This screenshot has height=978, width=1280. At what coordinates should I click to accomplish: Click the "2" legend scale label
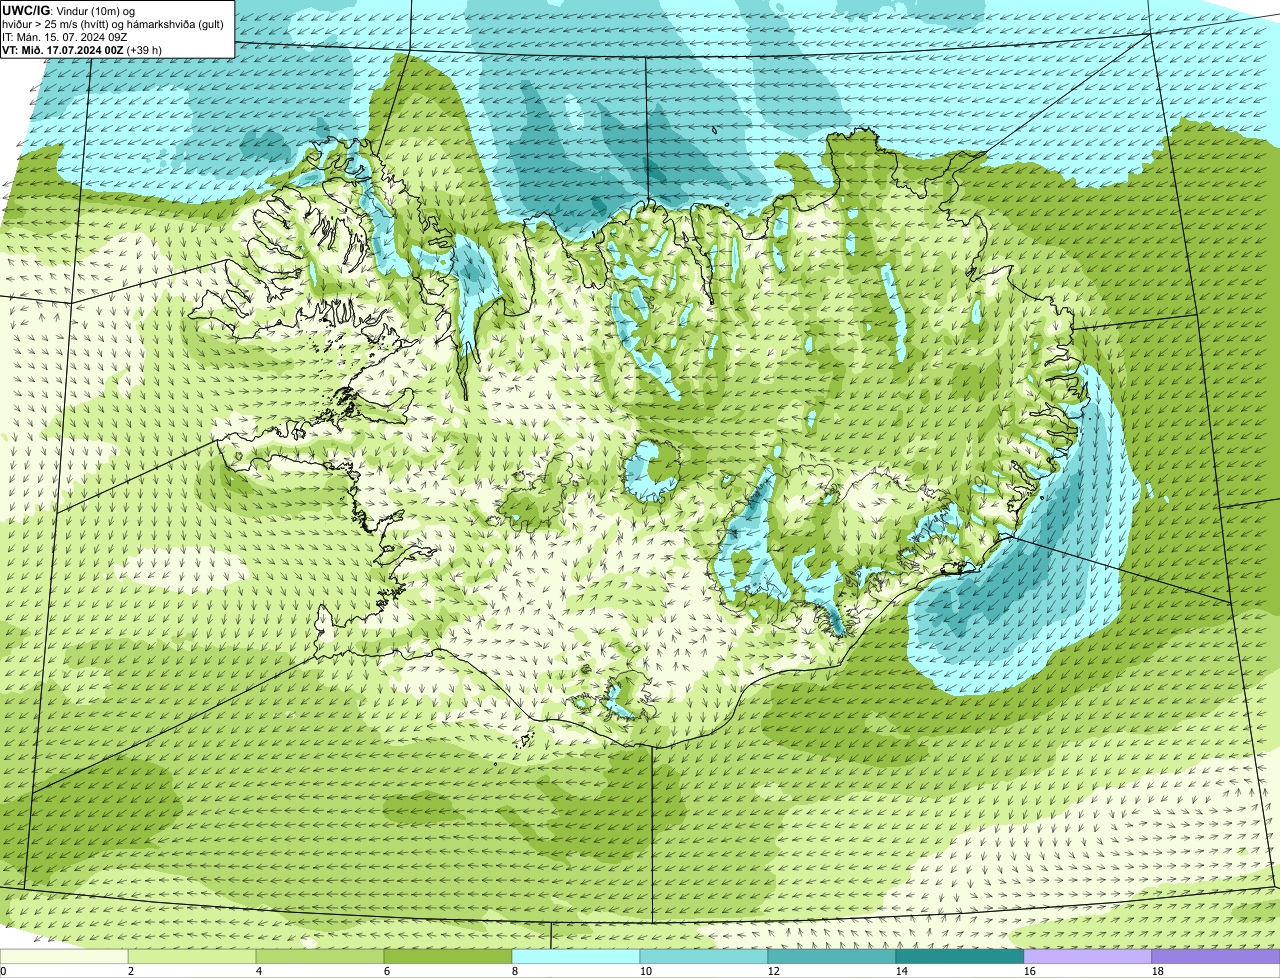(x=131, y=971)
